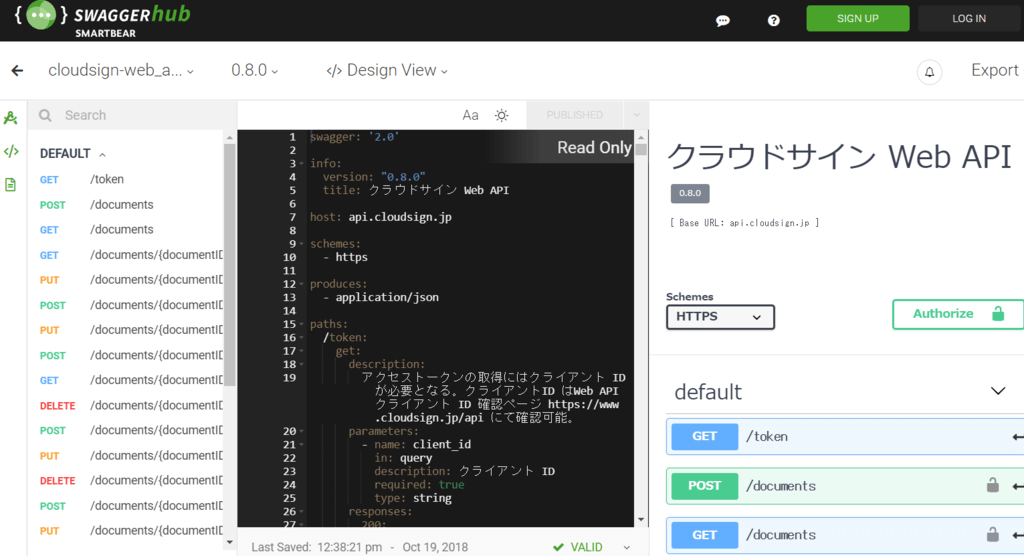Viewport: 1024px width, 556px height.
Task: Open the help question mark icon
Action: click(x=773, y=20)
